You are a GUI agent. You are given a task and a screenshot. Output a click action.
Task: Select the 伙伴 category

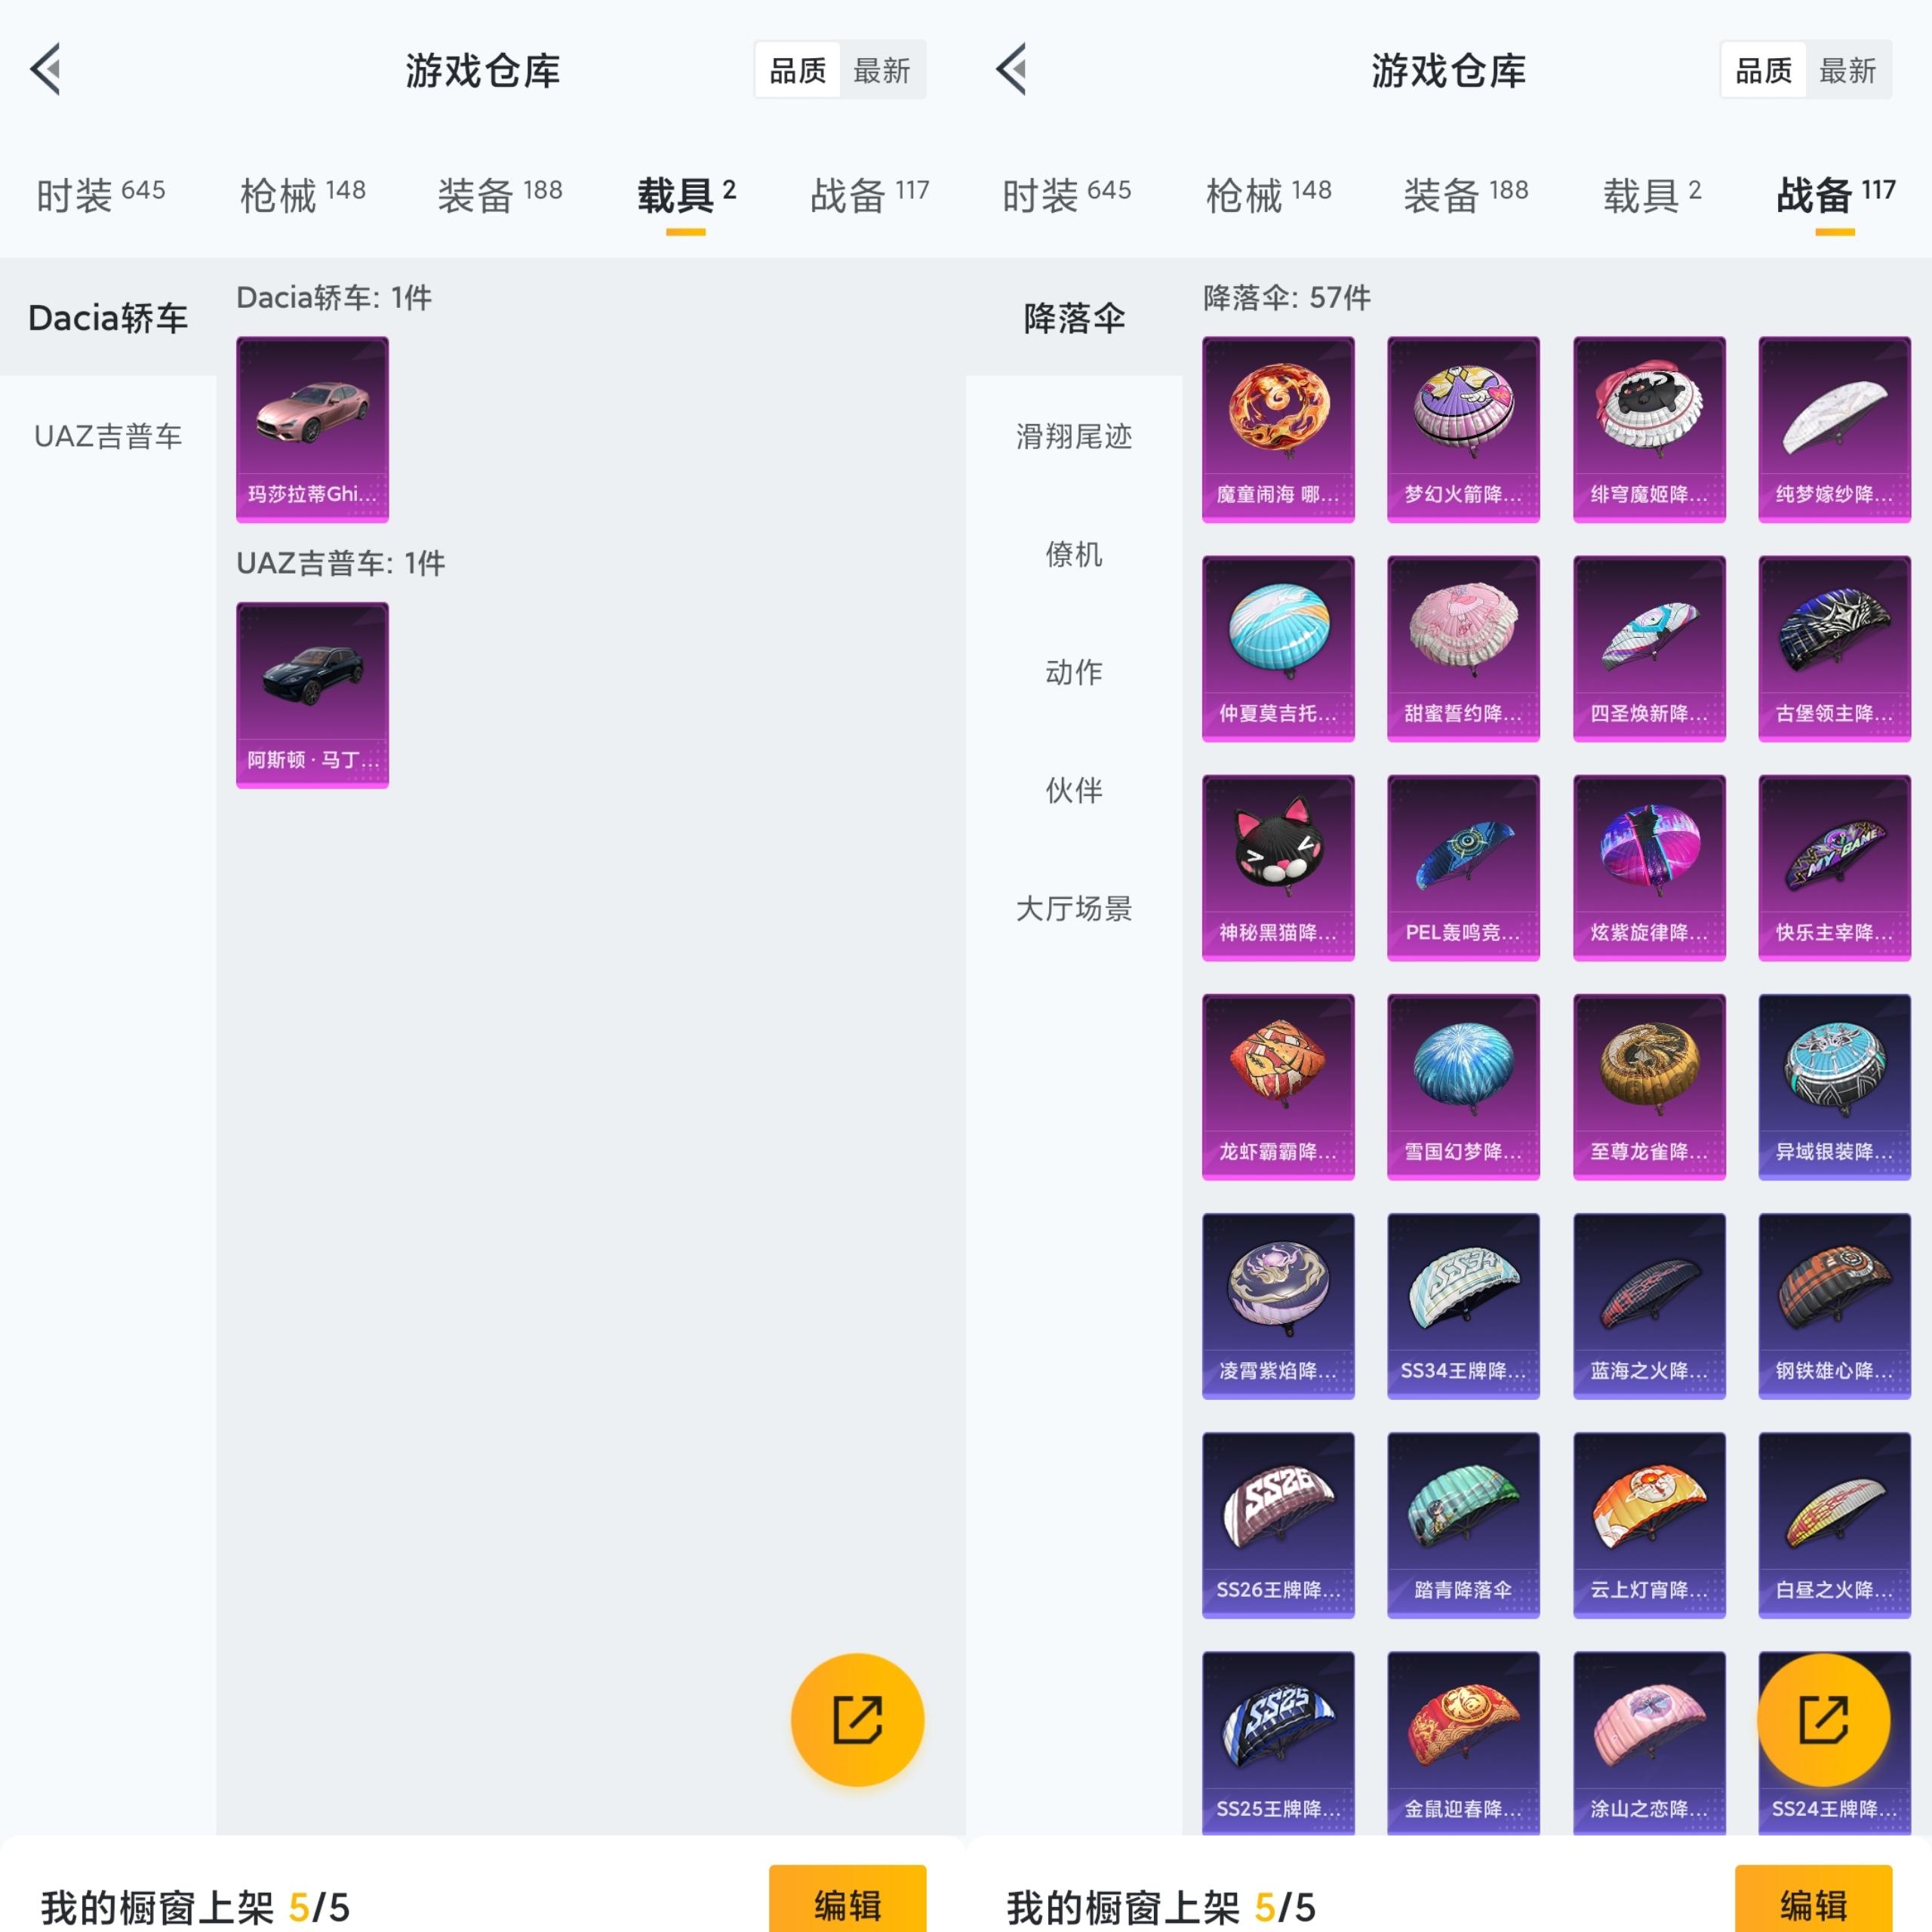coord(1073,791)
